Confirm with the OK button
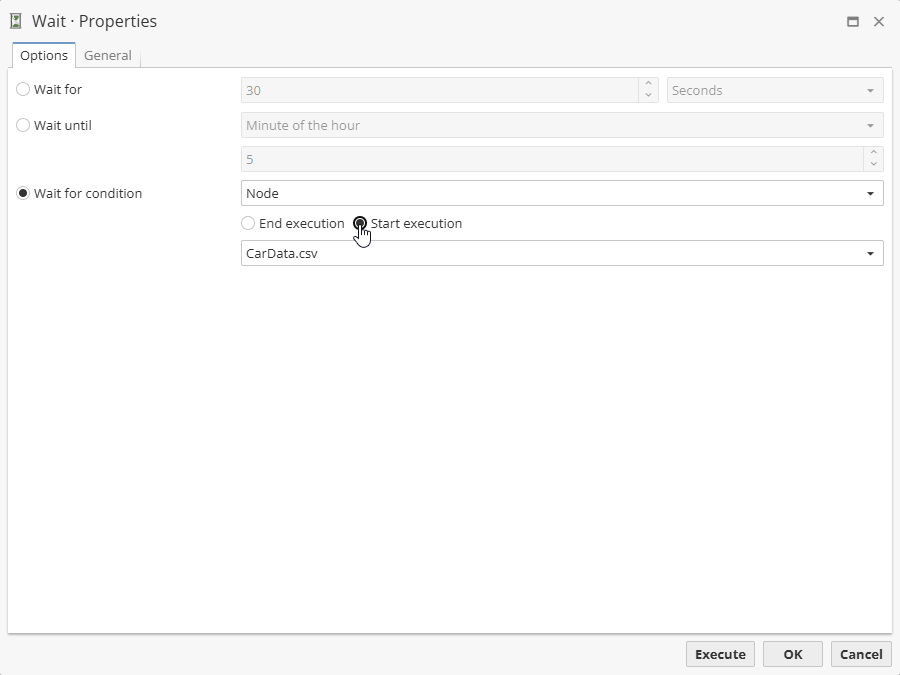900x675 pixels. pyautogui.click(x=792, y=654)
